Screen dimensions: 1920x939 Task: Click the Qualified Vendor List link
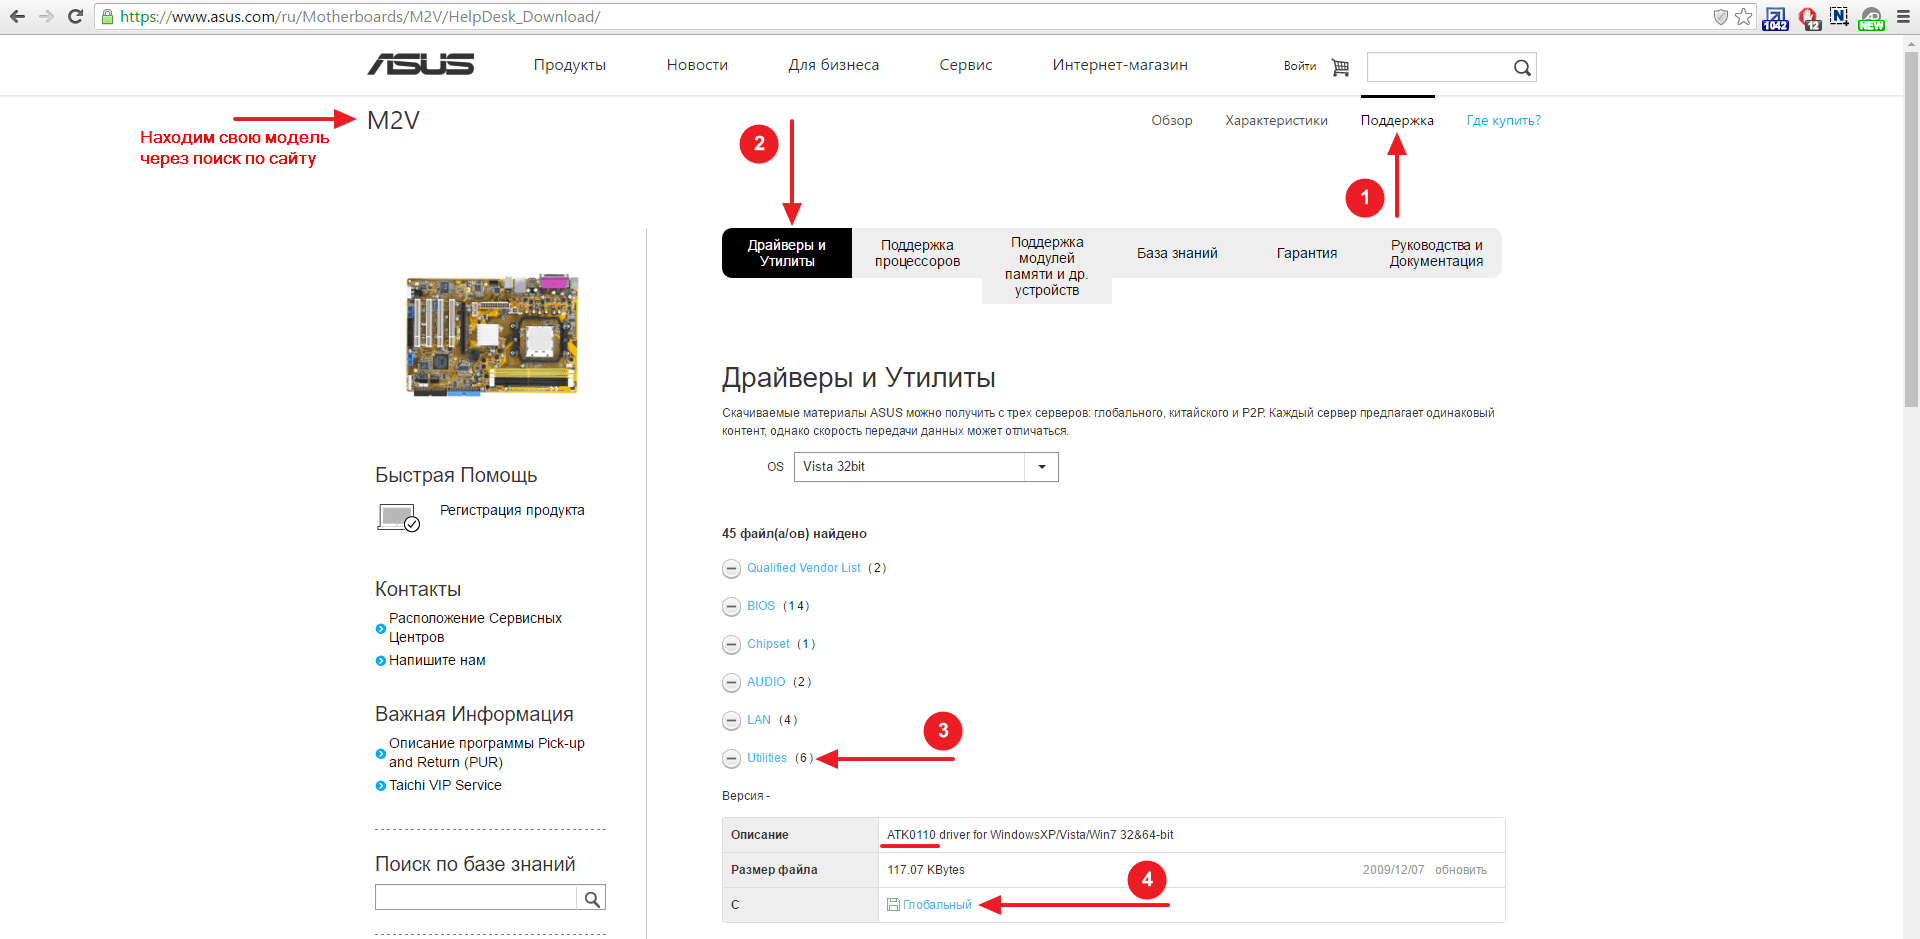coord(804,568)
